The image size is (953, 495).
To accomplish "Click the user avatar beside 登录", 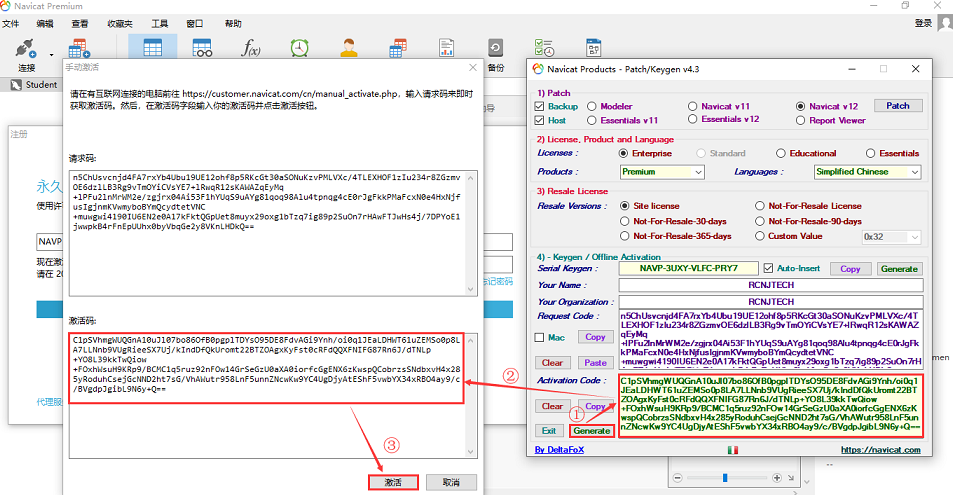I will pos(945,23).
